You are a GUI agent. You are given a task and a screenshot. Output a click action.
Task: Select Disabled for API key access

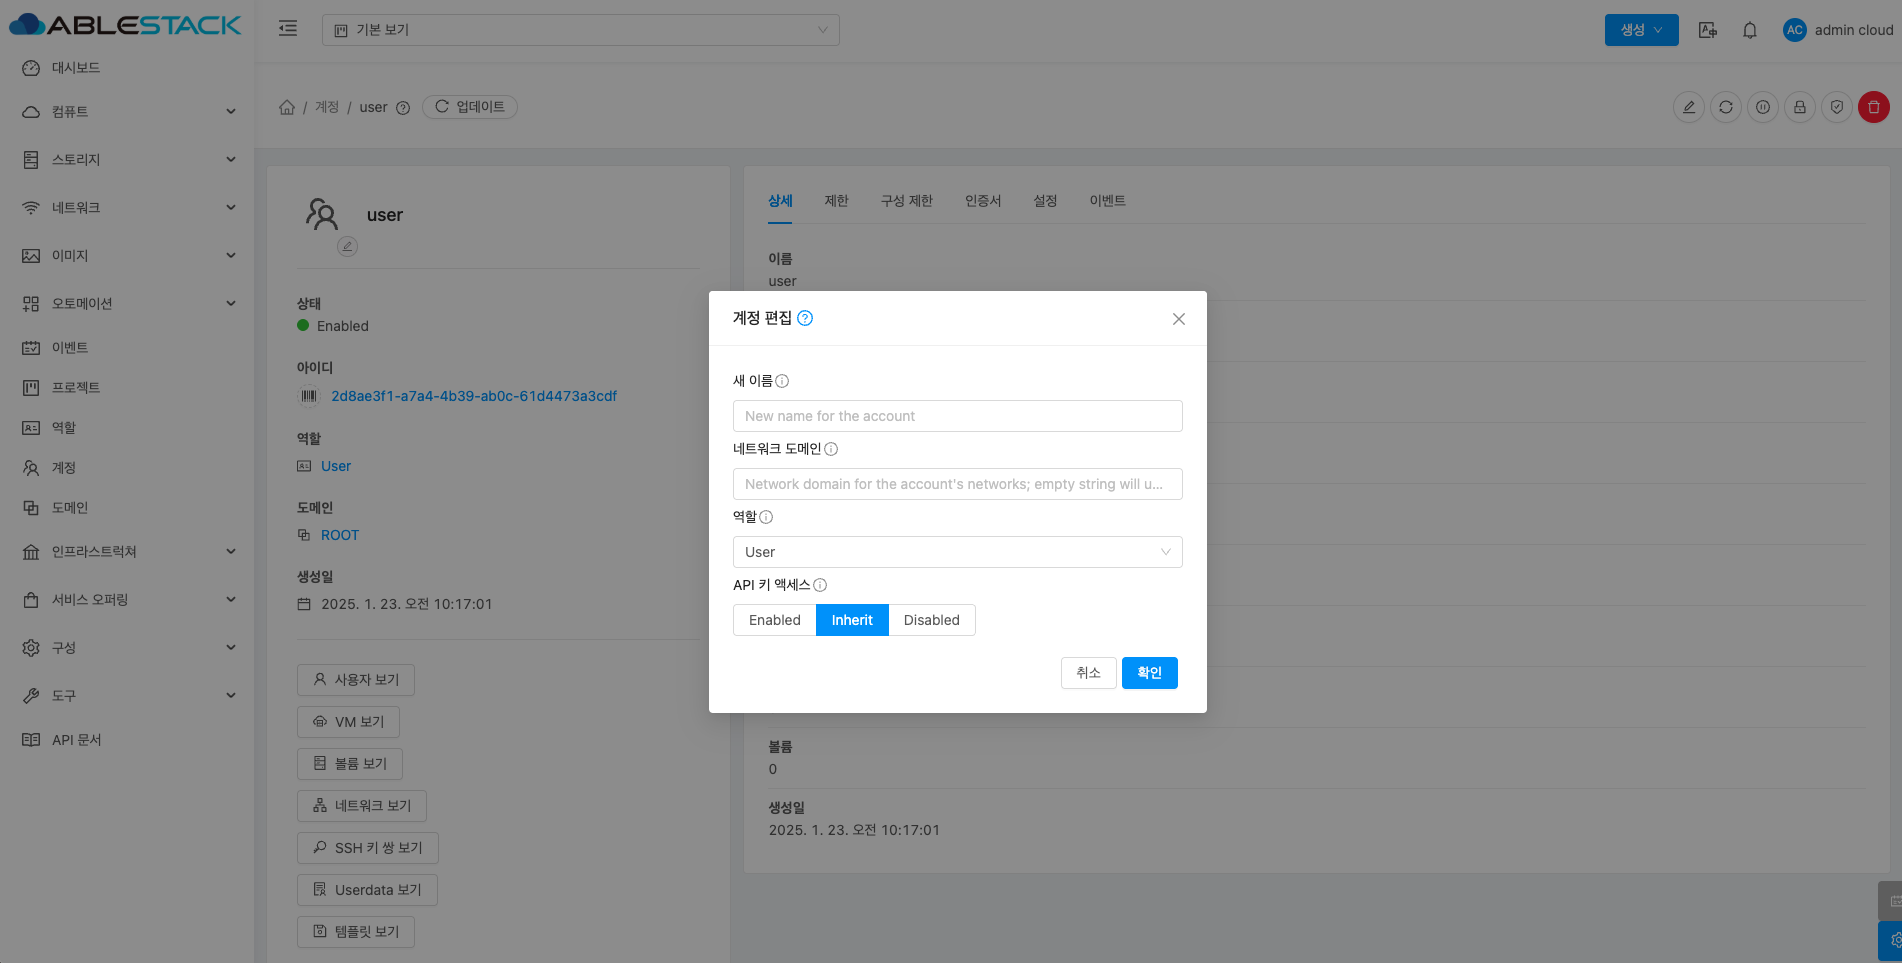(931, 620)
